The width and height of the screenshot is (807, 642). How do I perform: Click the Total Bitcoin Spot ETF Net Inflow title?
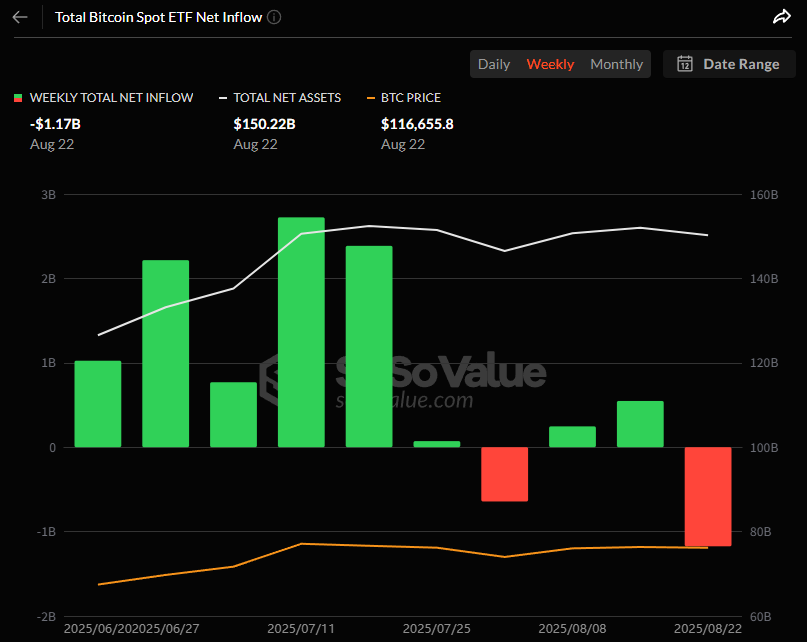pos(160,17)
